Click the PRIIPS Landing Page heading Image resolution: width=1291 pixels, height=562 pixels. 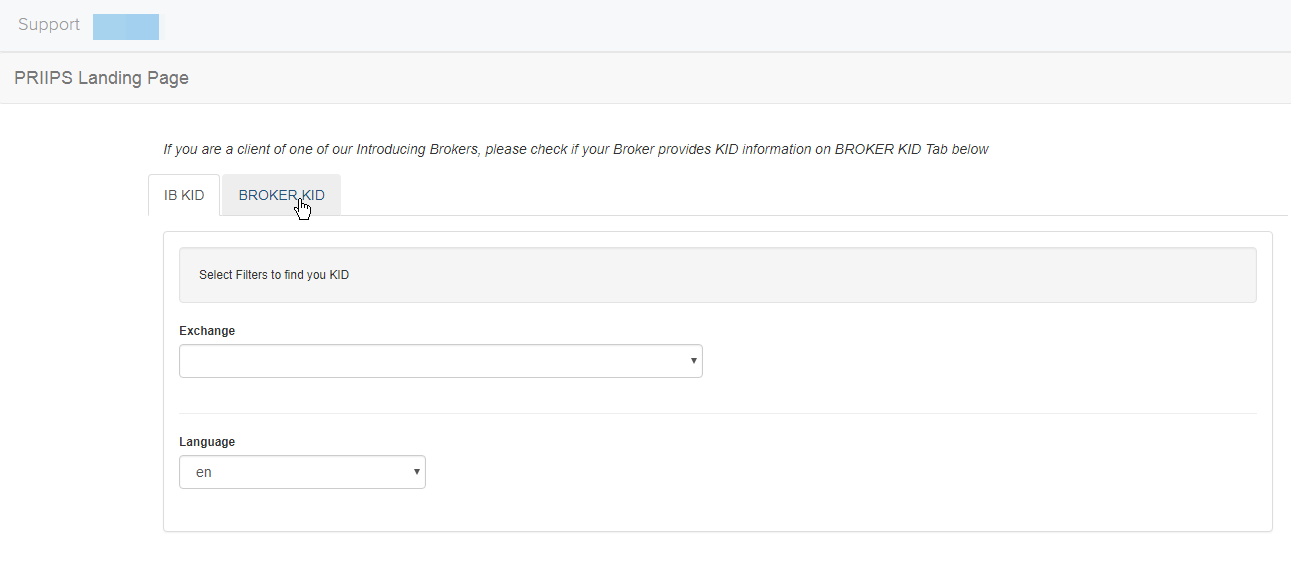tap(101, 78)
